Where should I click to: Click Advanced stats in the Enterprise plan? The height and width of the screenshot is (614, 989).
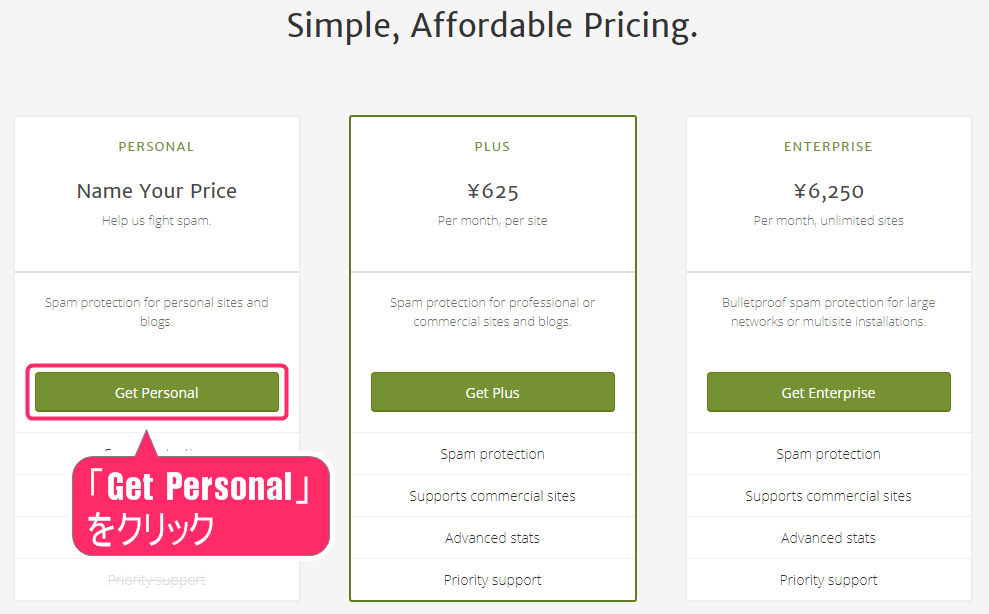[x=828, y=538]
